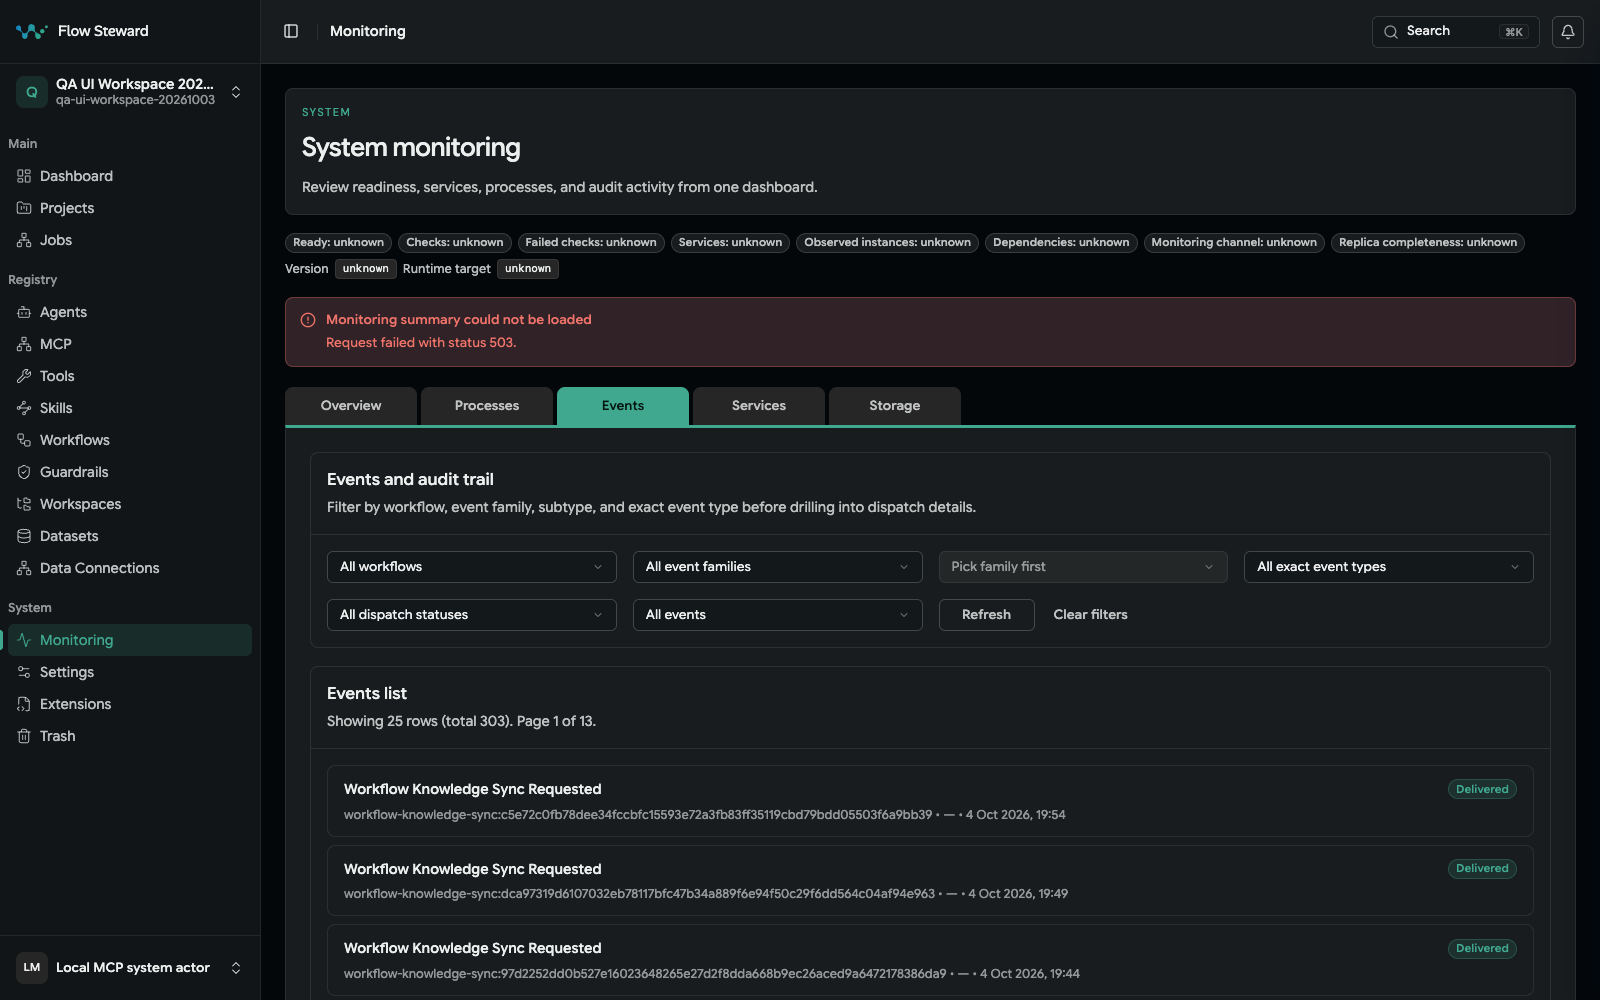Open the All workflows dropdown
The width and height of the screenshot is (1600, 1000).
coord(472,567)
